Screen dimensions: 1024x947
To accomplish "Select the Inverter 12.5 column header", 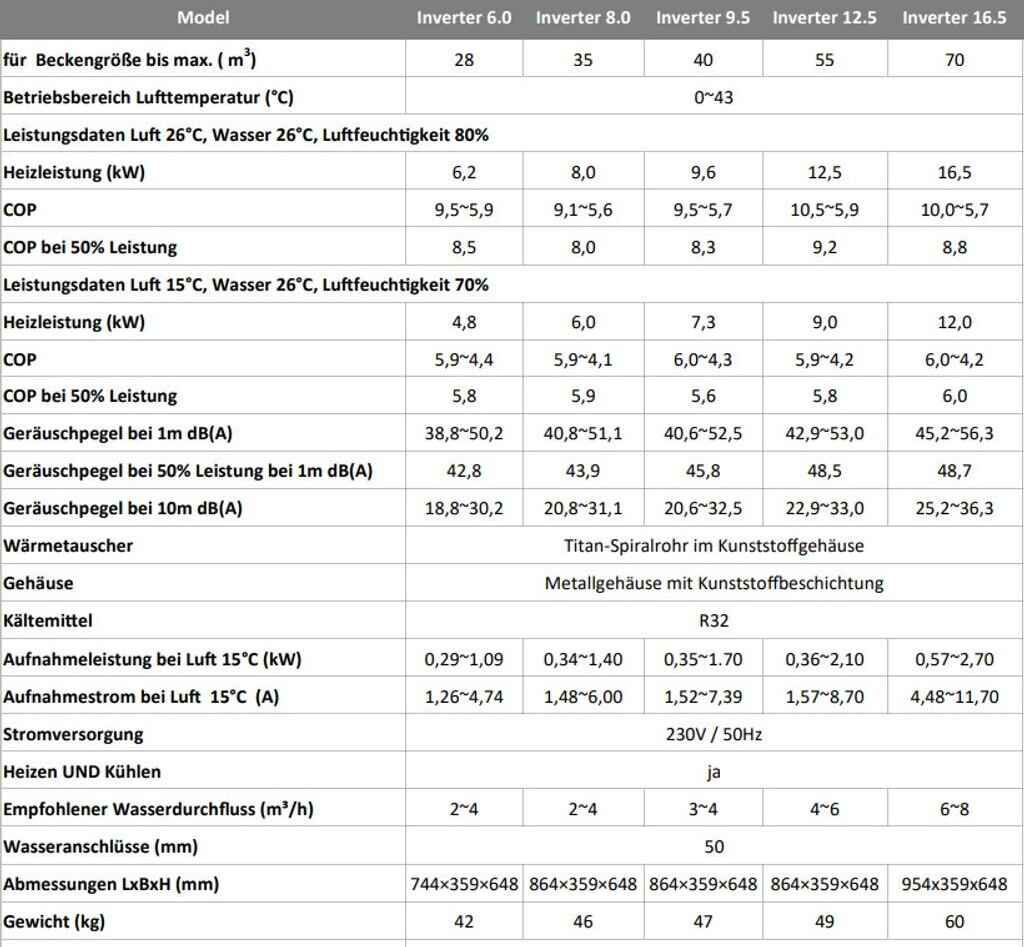I will click(x=824, y=18).
